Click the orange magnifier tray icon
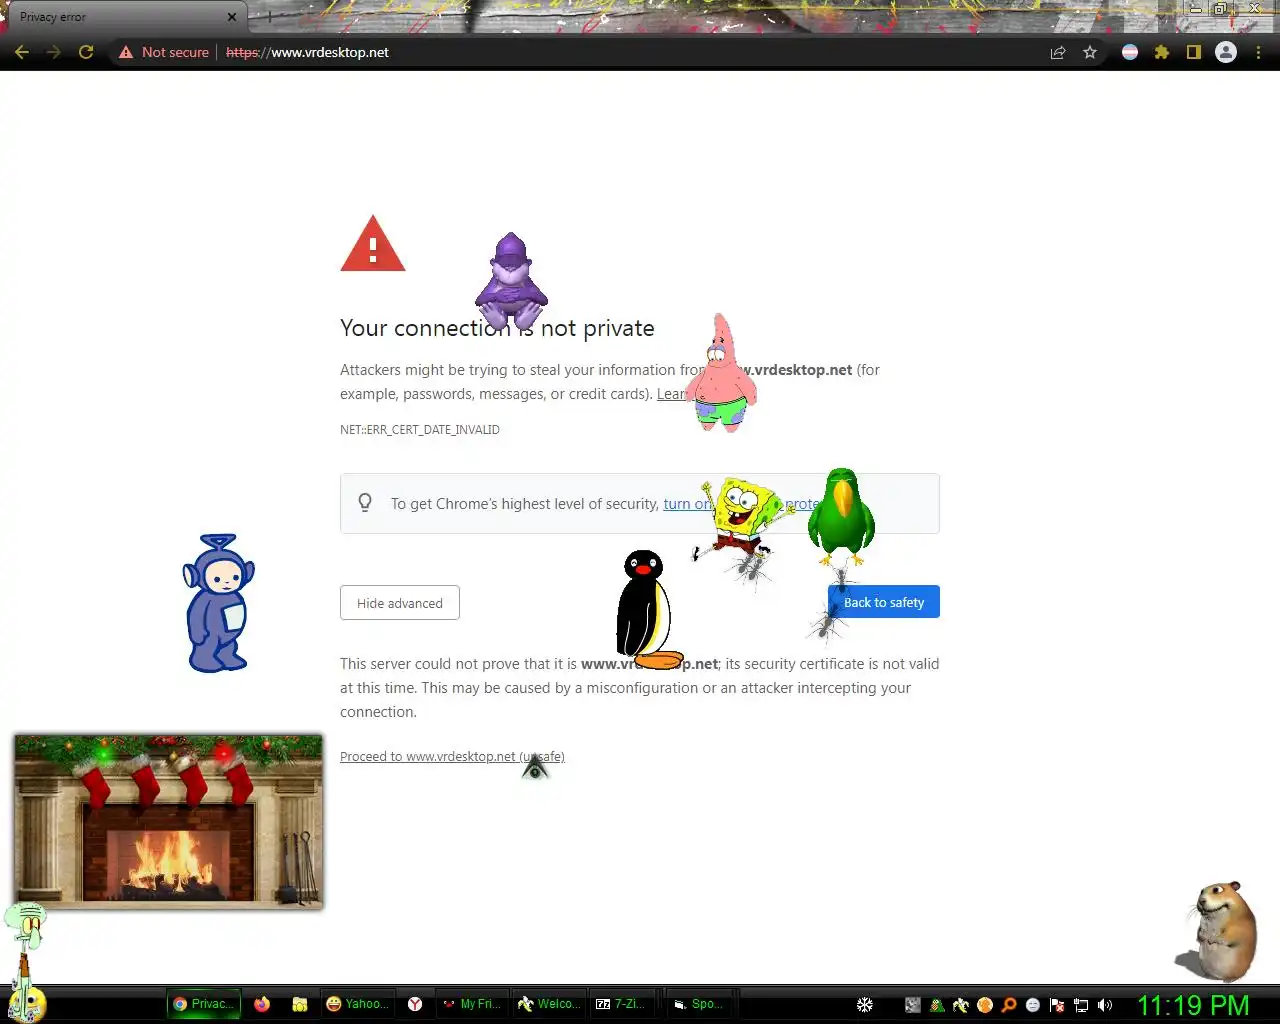This screenshot has width=1280, height=1024. 1009,1005
